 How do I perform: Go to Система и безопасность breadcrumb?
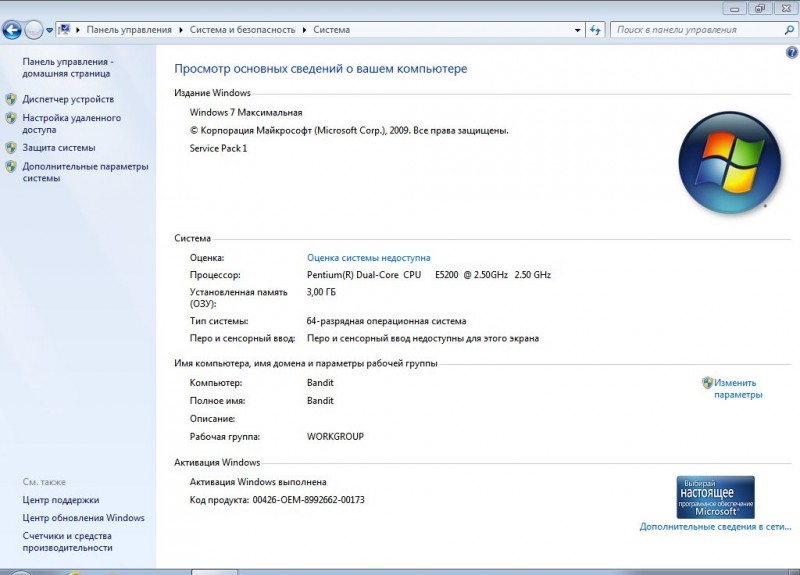[242, 30]
